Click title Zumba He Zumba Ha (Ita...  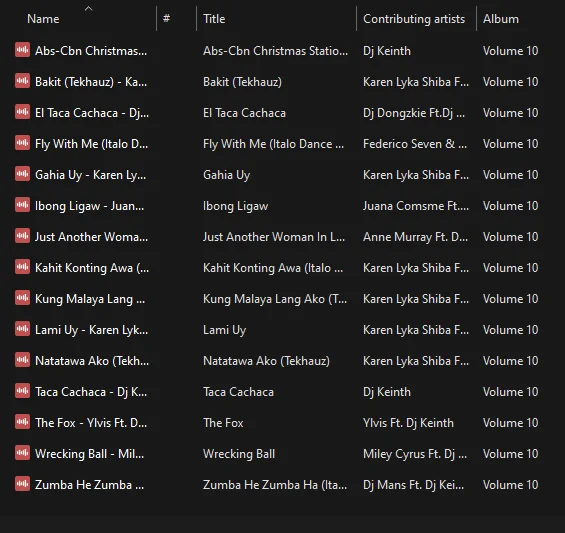pos(275,485)
